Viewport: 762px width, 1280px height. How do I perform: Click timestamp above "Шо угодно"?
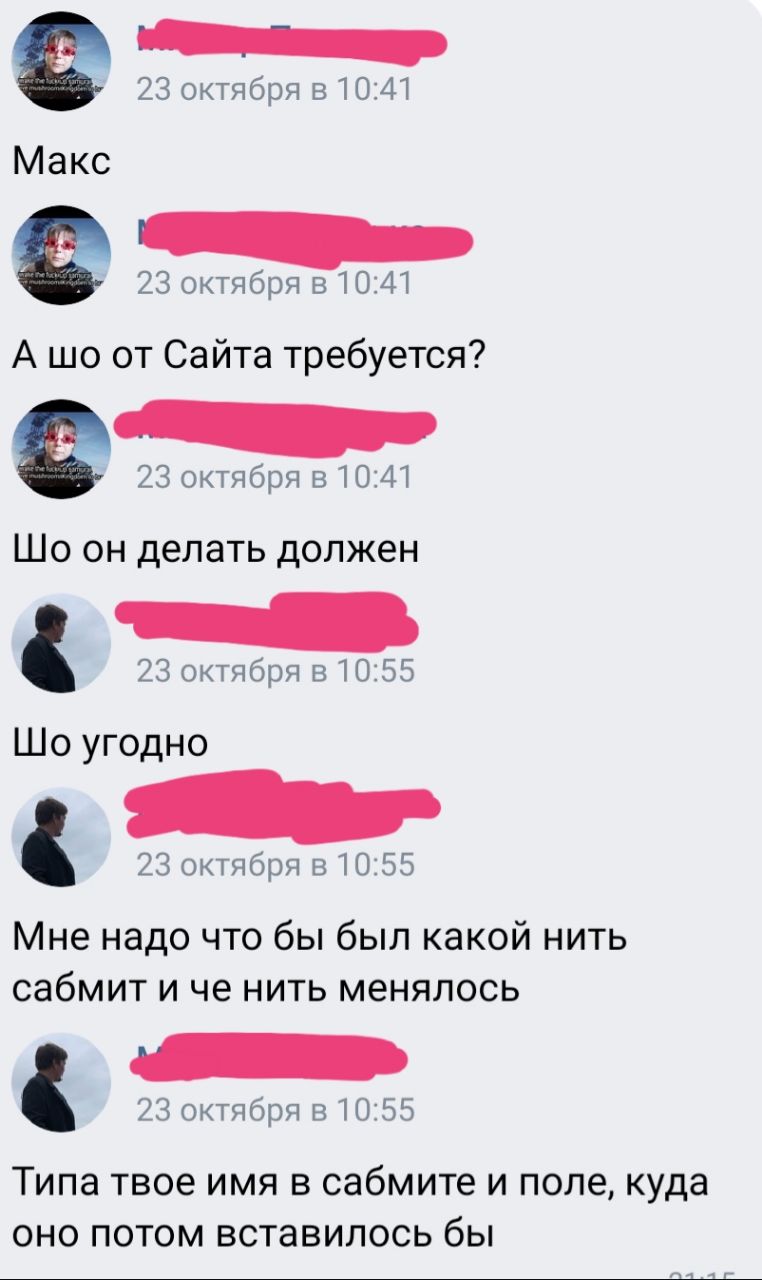[274, 672]
